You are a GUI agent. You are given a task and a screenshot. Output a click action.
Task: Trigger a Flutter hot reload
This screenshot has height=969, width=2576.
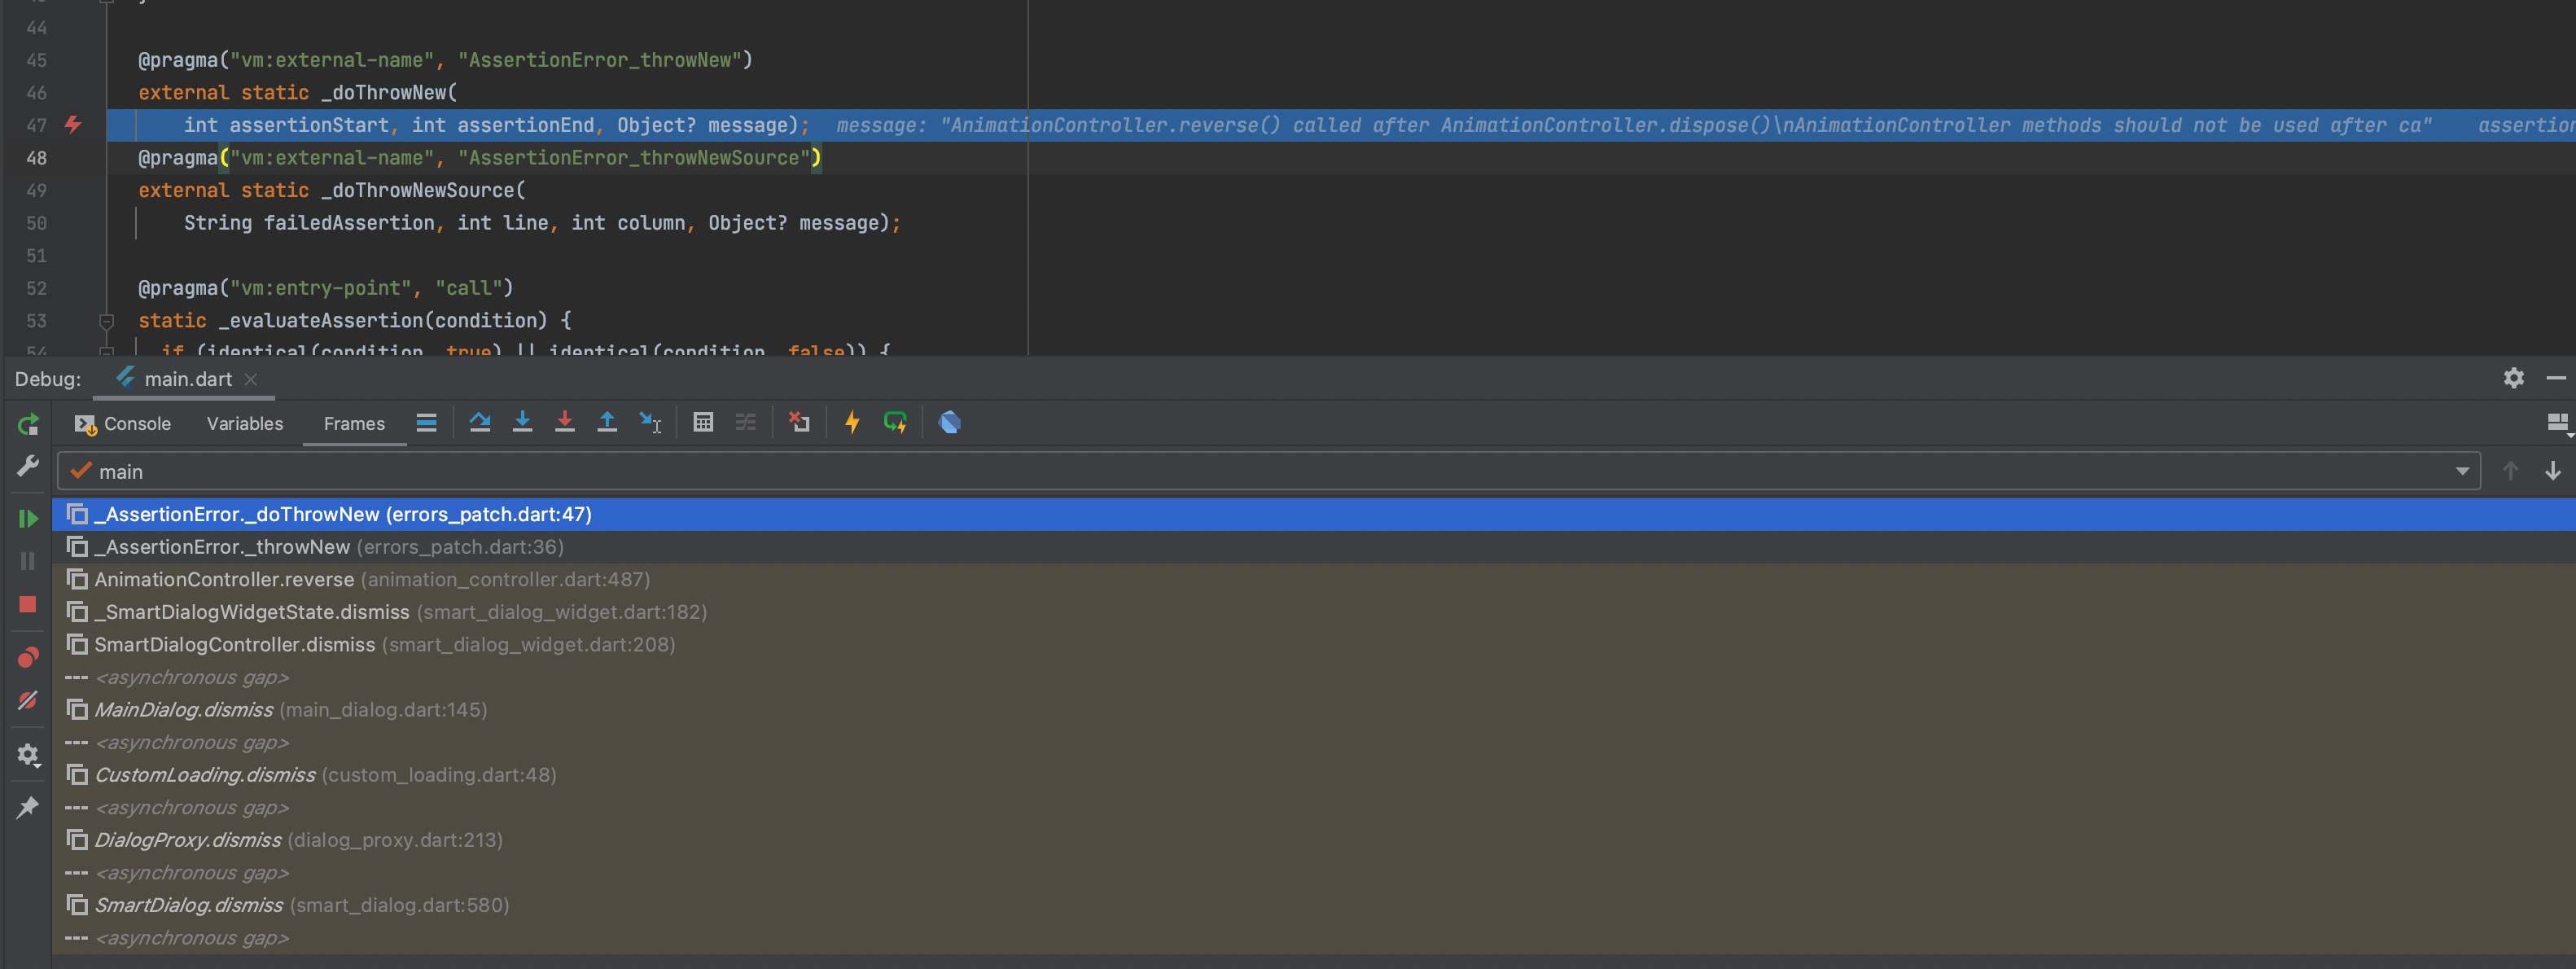852,422
